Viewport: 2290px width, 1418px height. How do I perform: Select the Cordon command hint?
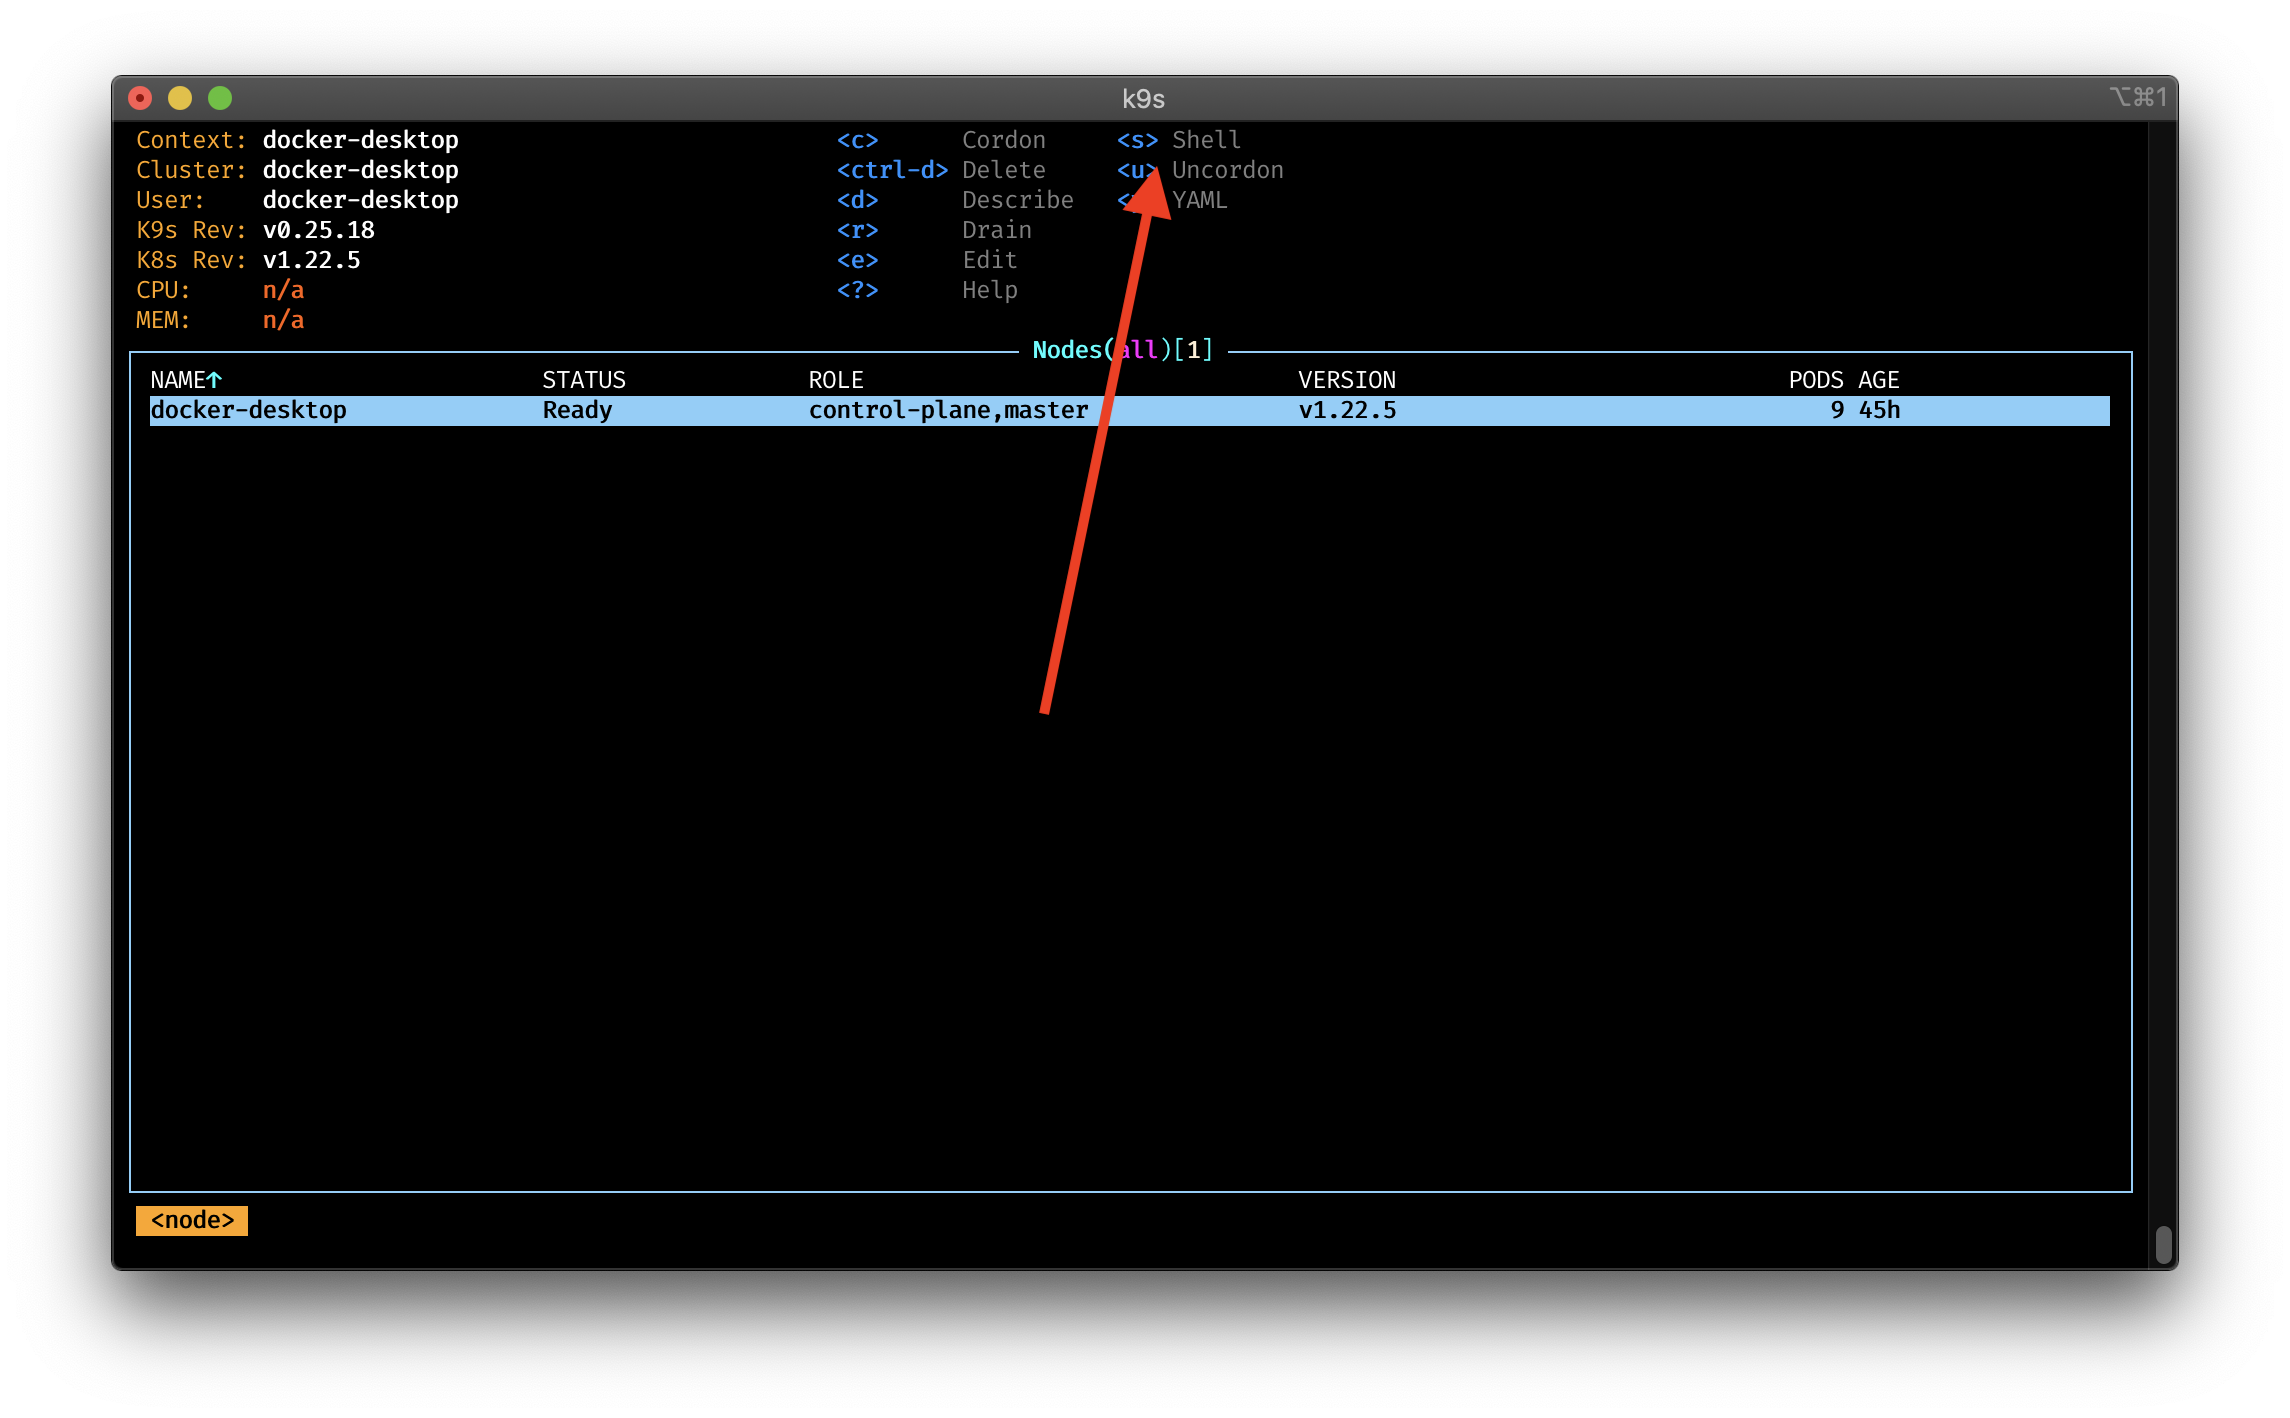[x=1004, y=140]
